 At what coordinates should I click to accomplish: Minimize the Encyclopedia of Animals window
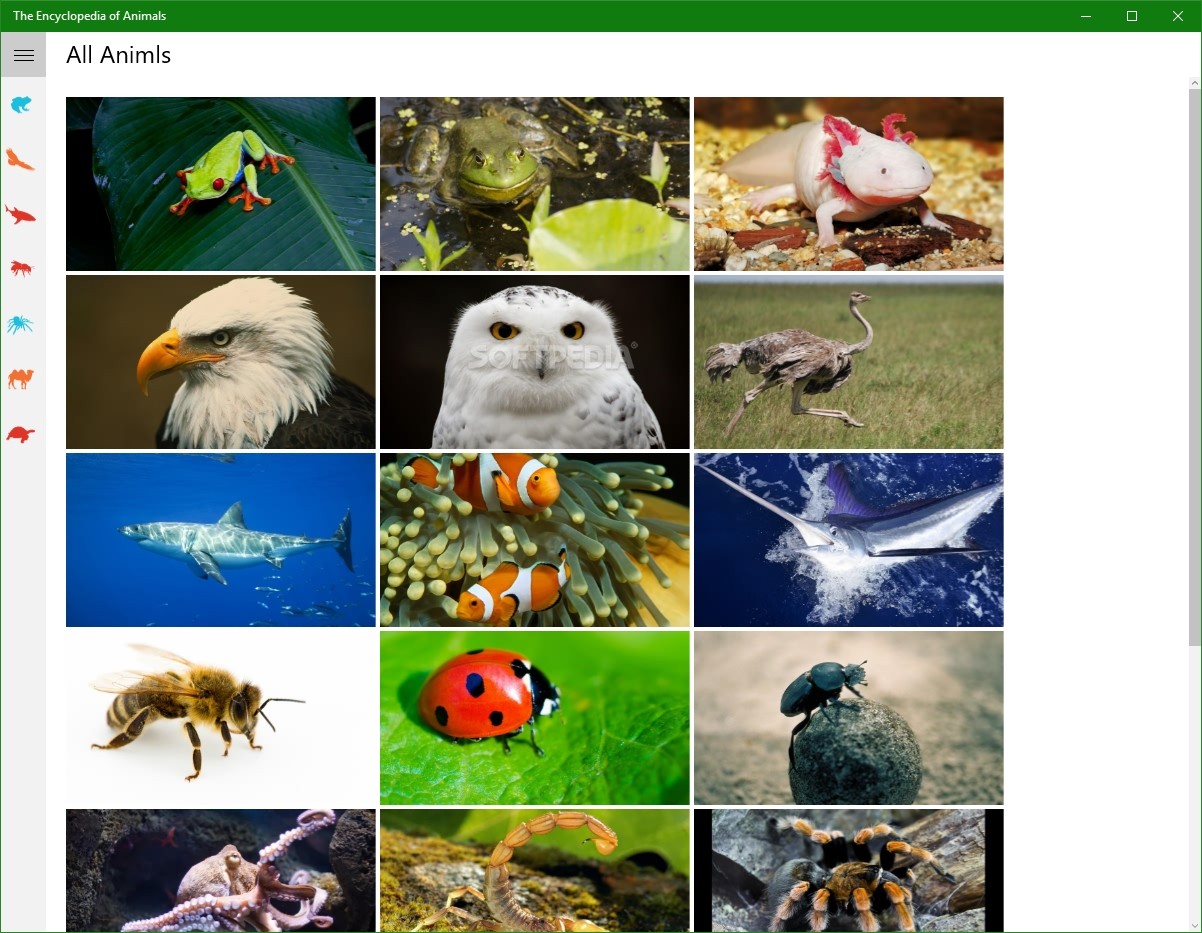1086,16
